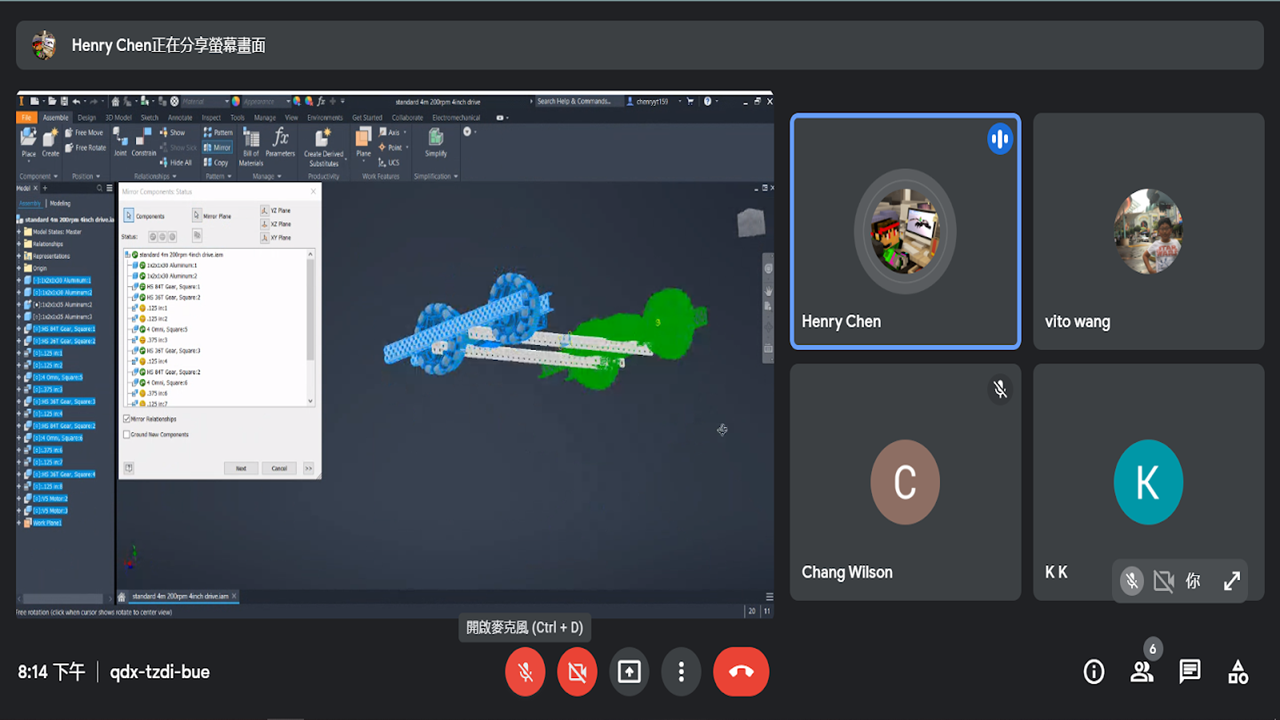Click muted mic icon in self-view bar

click(1131, 581)
